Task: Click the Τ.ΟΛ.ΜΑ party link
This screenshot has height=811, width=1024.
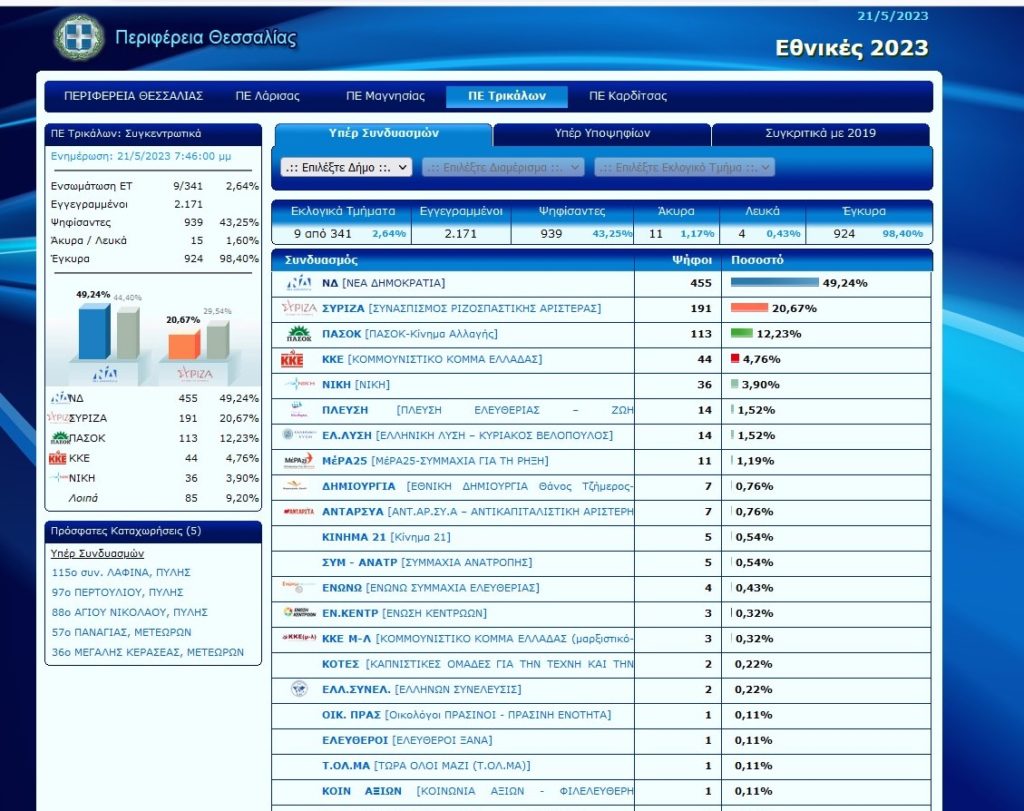Action: (x=426, y=765)
